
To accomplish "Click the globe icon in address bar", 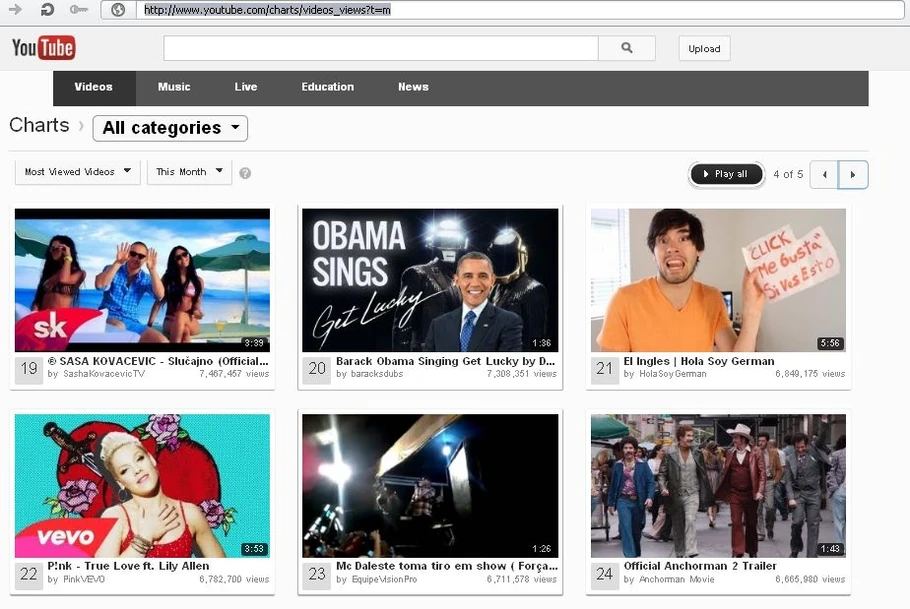I will (x=118, y=10).
